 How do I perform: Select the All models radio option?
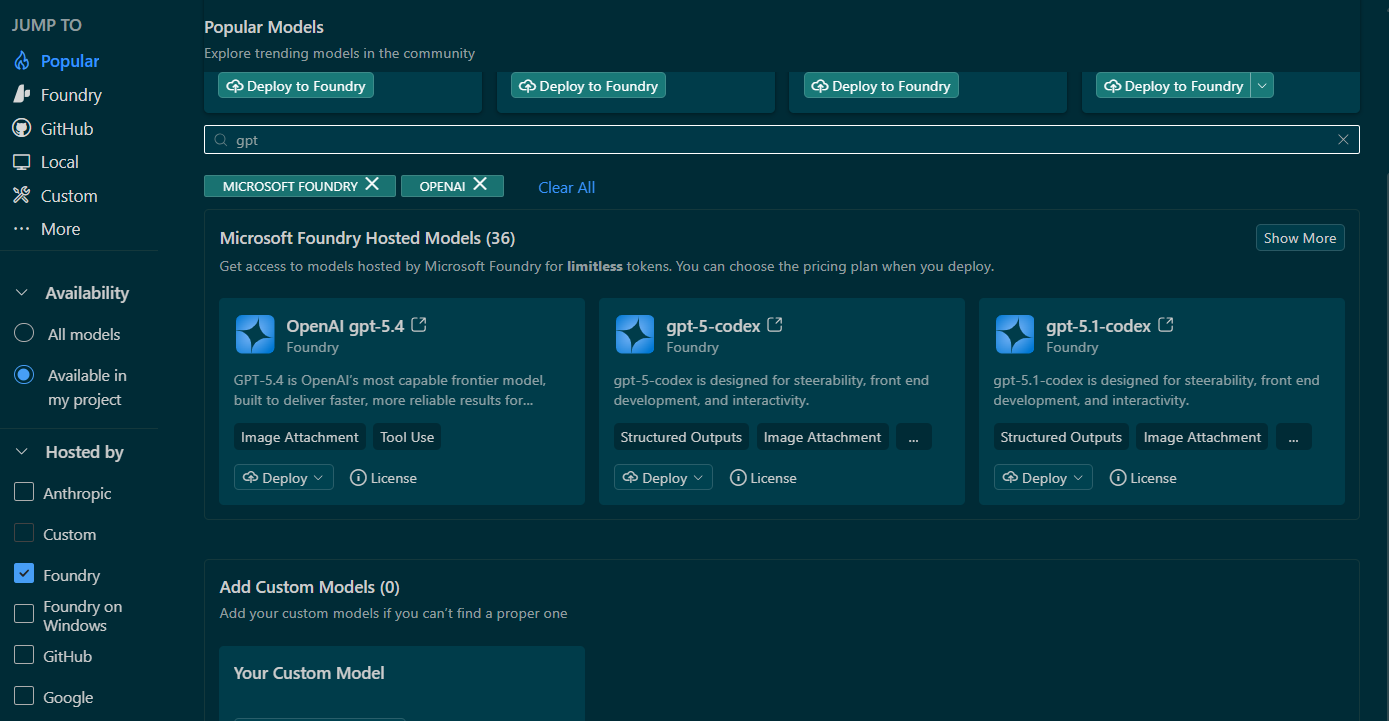[x=24, y=334]
